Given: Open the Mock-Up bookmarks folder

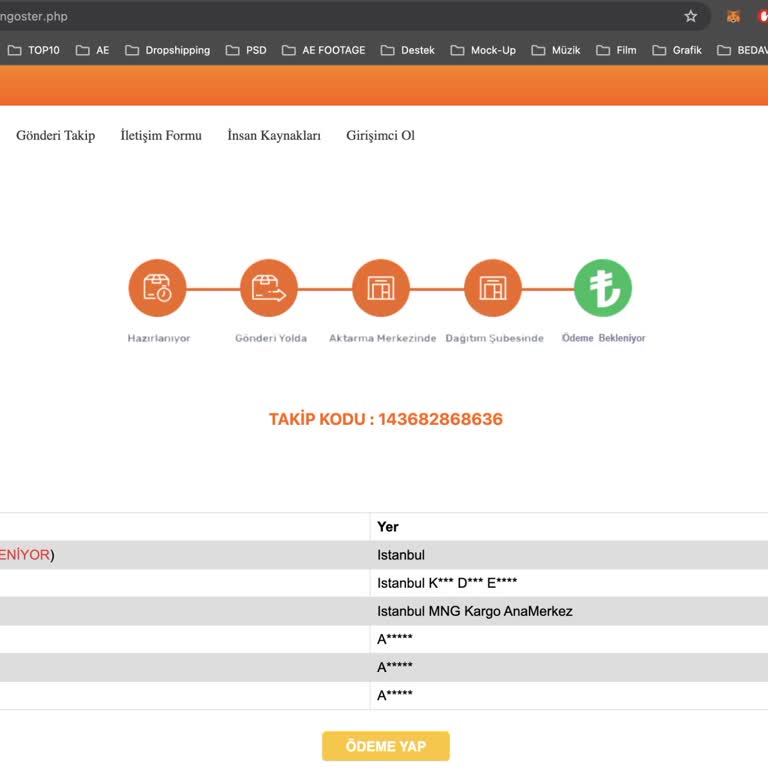Looking at the screenshot, I should (483, 50).
